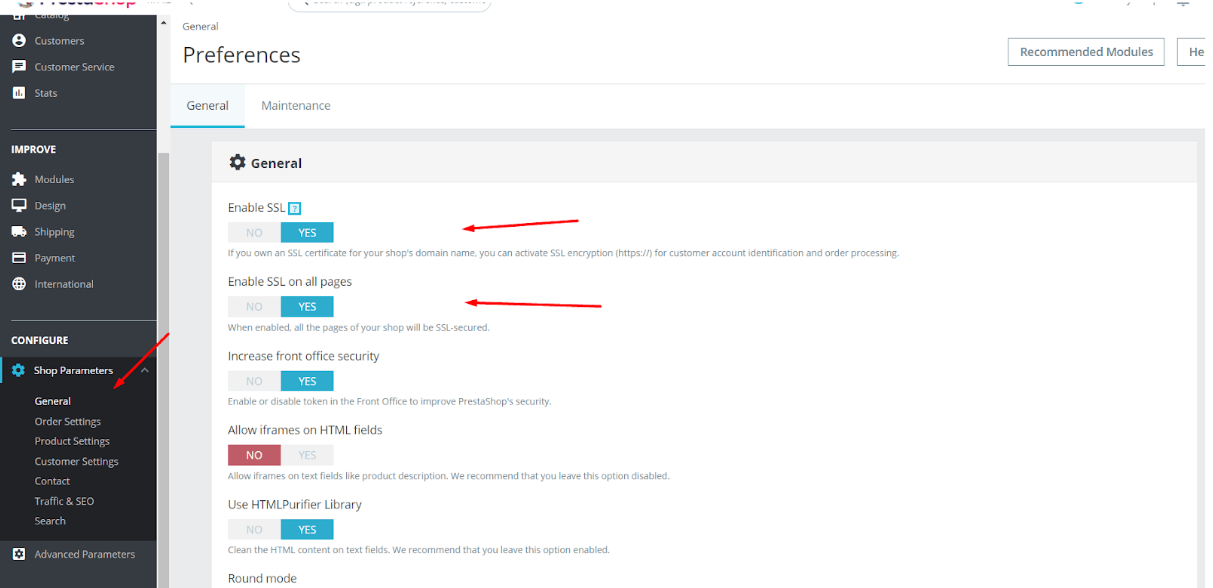Click the CONFIGURE section heading
The image size is (1213, 588).
pyautogui.click(x=39, y=340)
